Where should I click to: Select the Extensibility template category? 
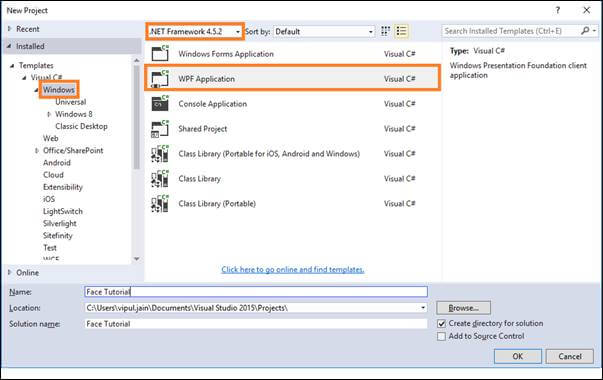pos(63,187)
